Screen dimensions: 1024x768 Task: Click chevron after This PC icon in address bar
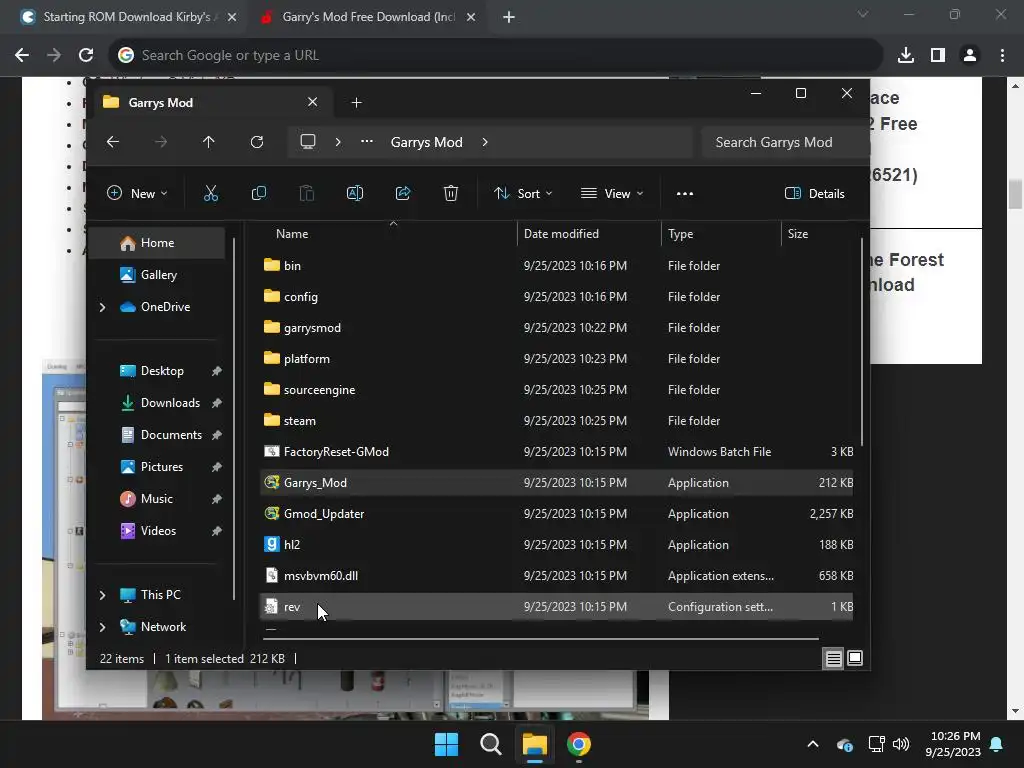click(338, 142)
